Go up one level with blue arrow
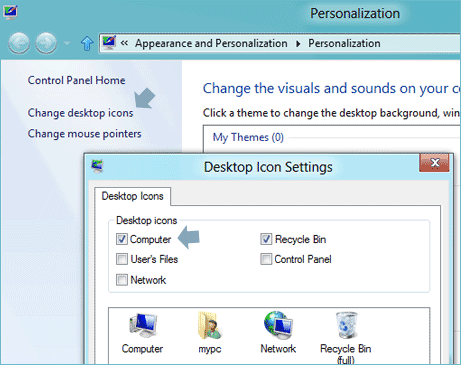Screen dimensions: 461x365 click(87, 43)
